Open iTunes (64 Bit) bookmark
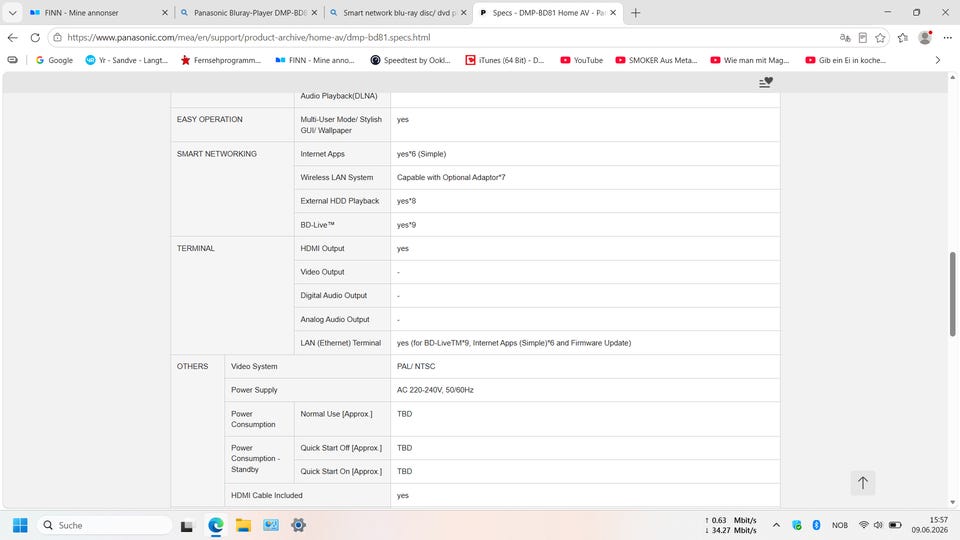The image size is (960, 540). pos(504,60)
